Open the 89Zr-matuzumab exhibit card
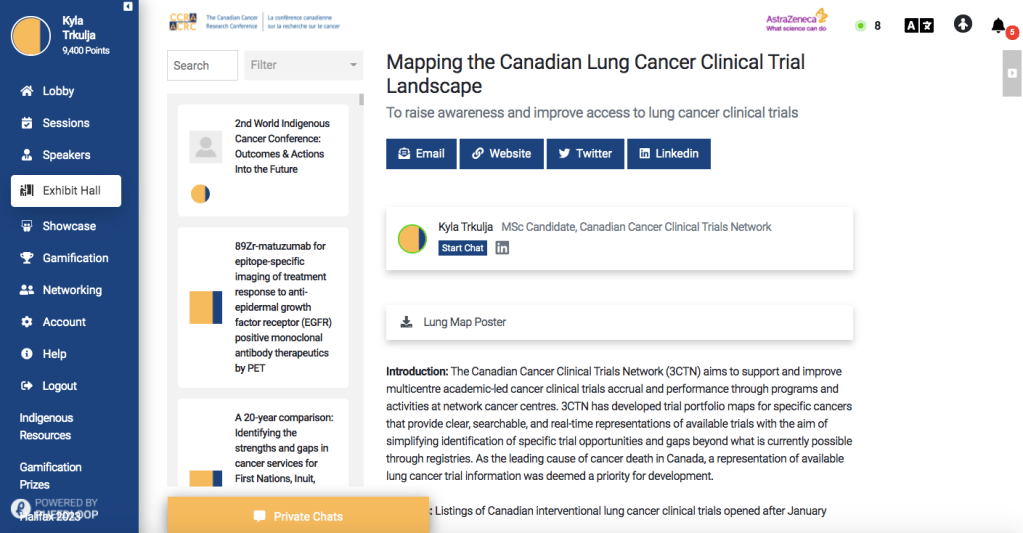Viewport: 1023px width, 533px height. pyautogui.click(x=263, y=307)
